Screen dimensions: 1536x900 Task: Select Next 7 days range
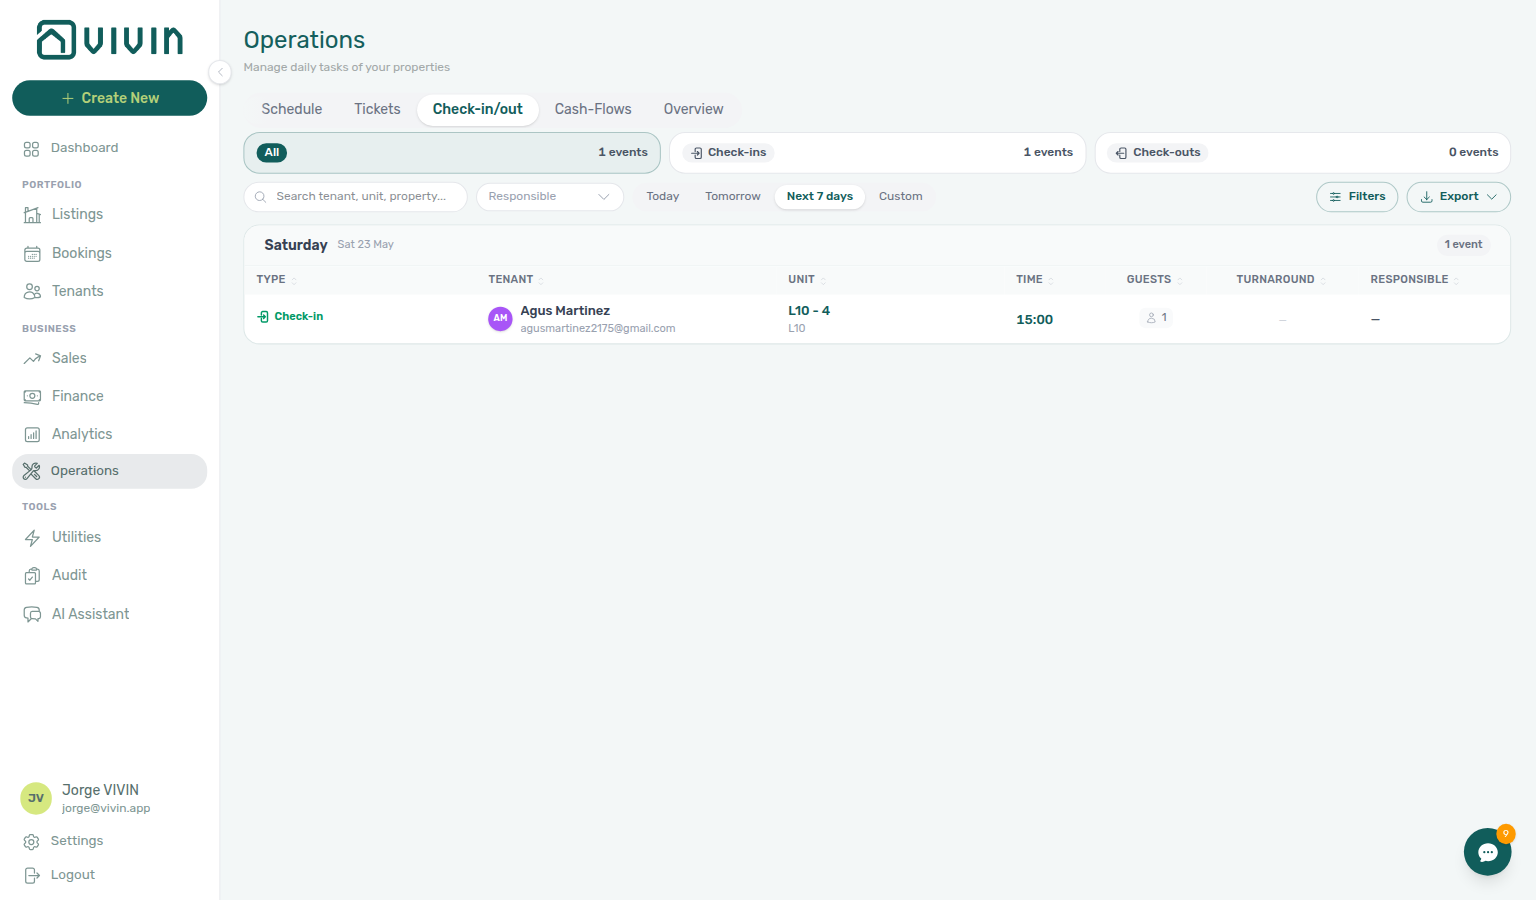(820, 197)
